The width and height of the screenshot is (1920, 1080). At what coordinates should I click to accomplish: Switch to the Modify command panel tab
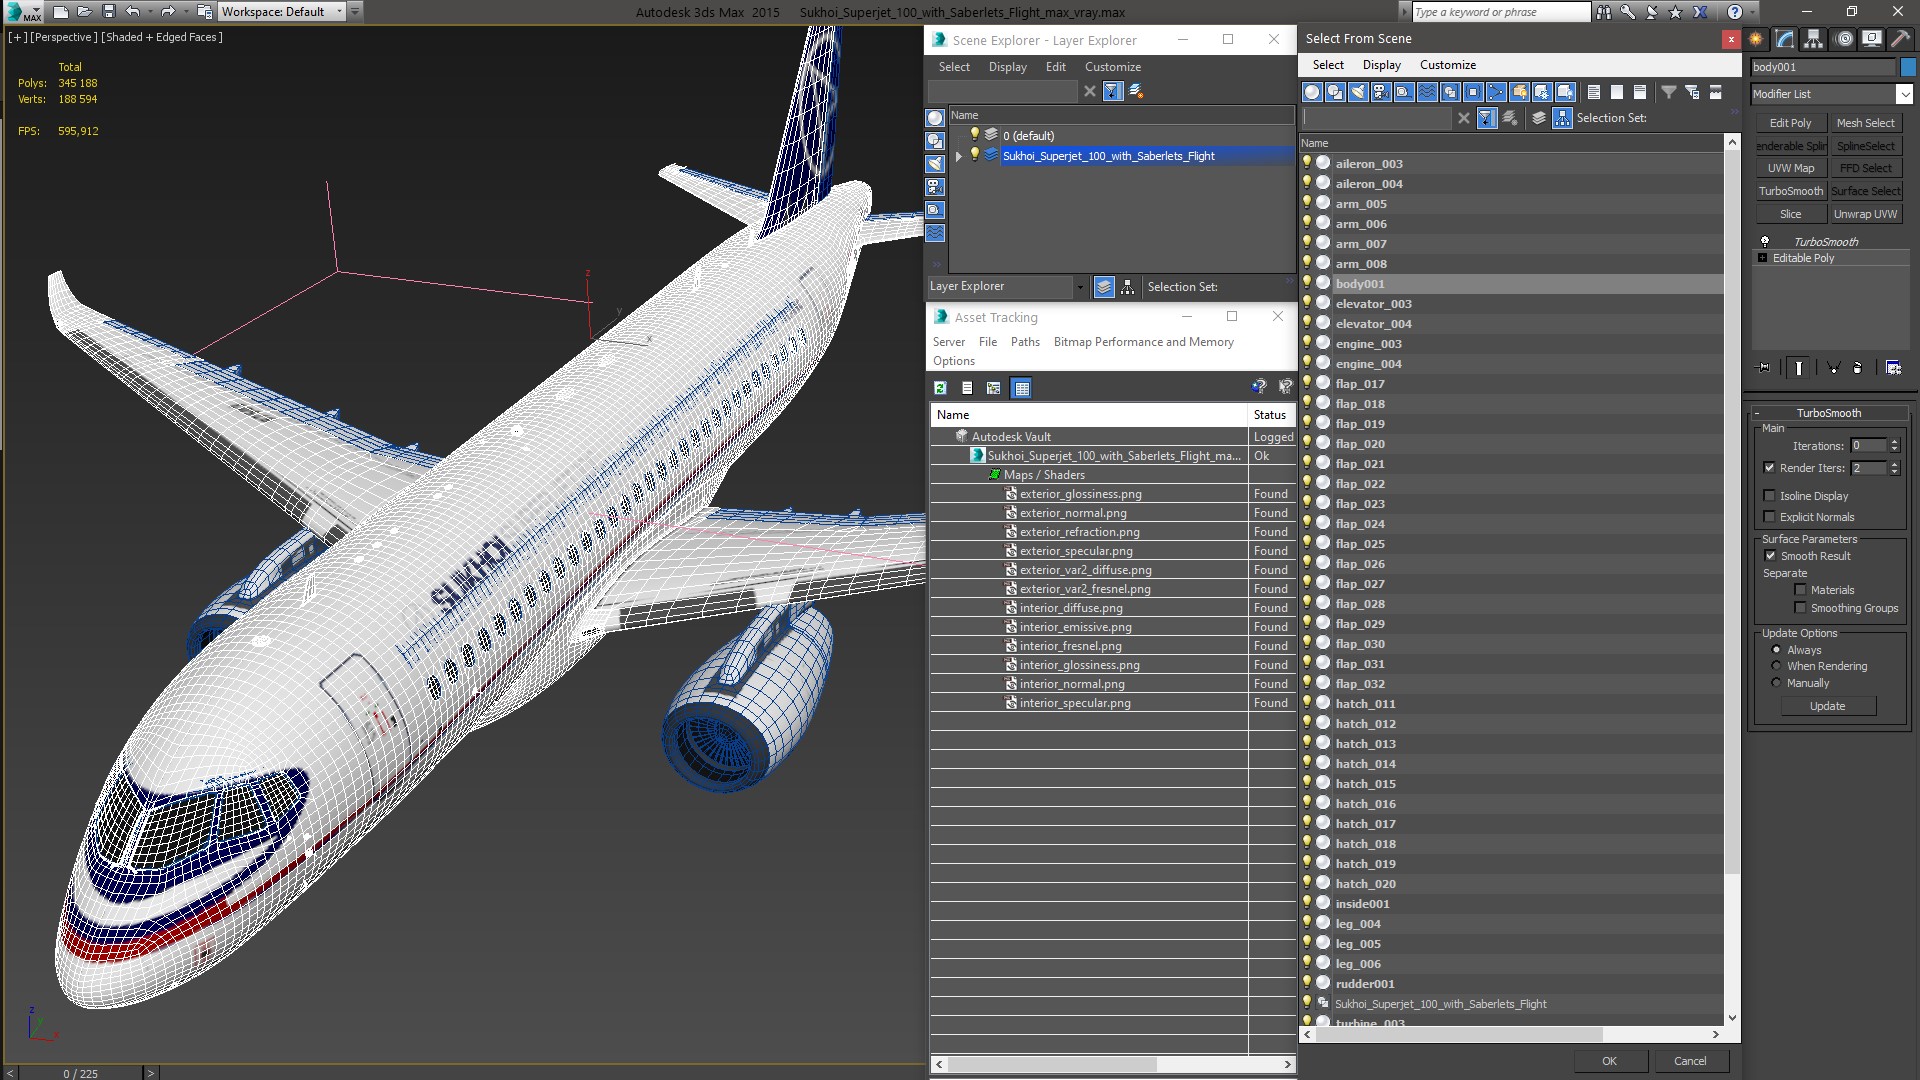click(1785, 39)
